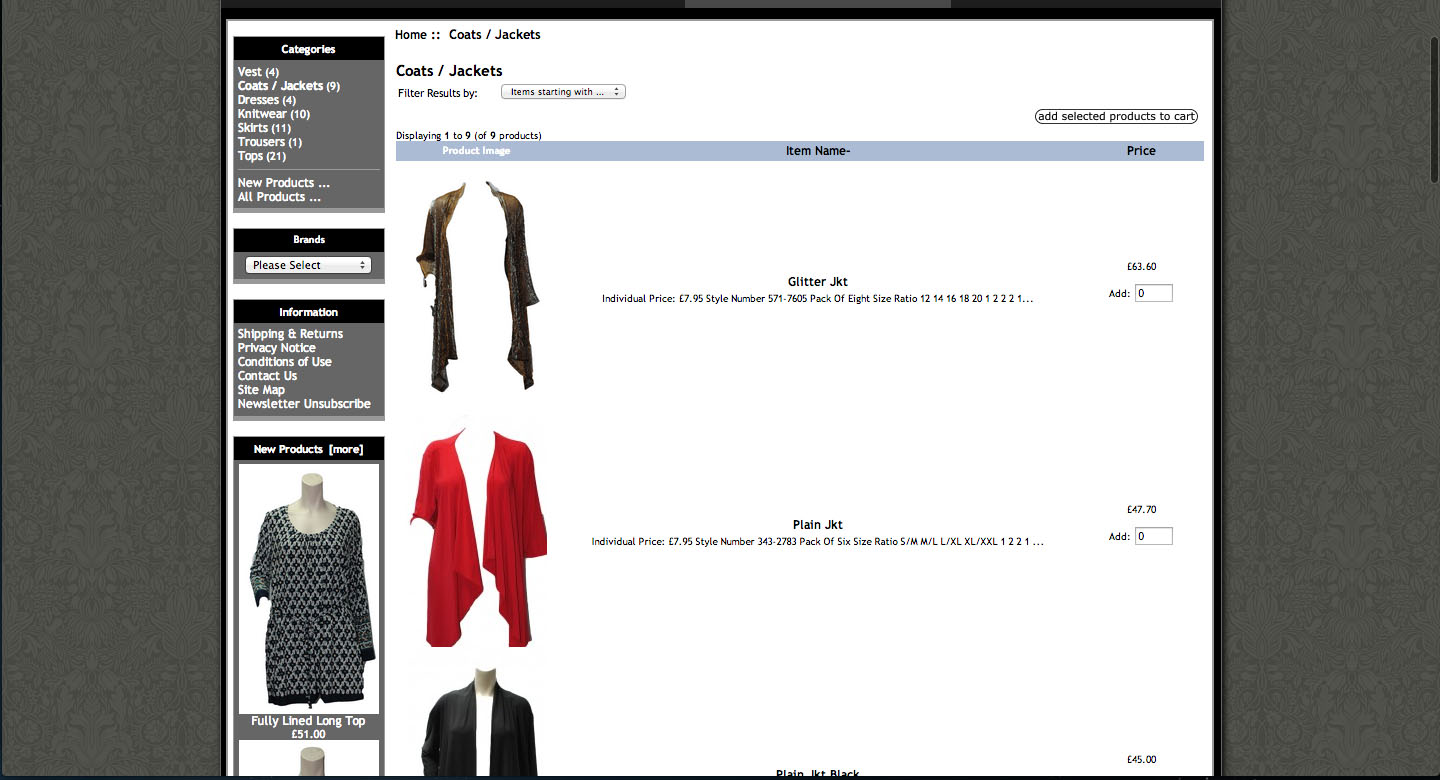Open the Dresses category

pyautogui.click(x=267, y=100)
